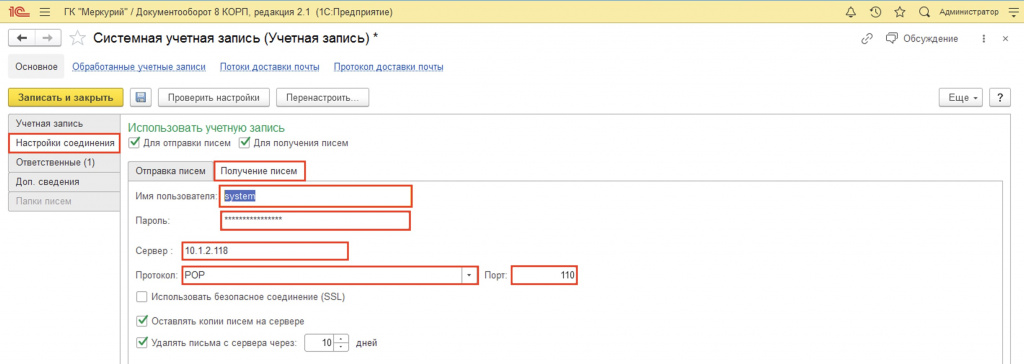Open Потоки доставки почты link
Image resolution: width=1024 pixels, height=364 pixels.
click(270, 67)
